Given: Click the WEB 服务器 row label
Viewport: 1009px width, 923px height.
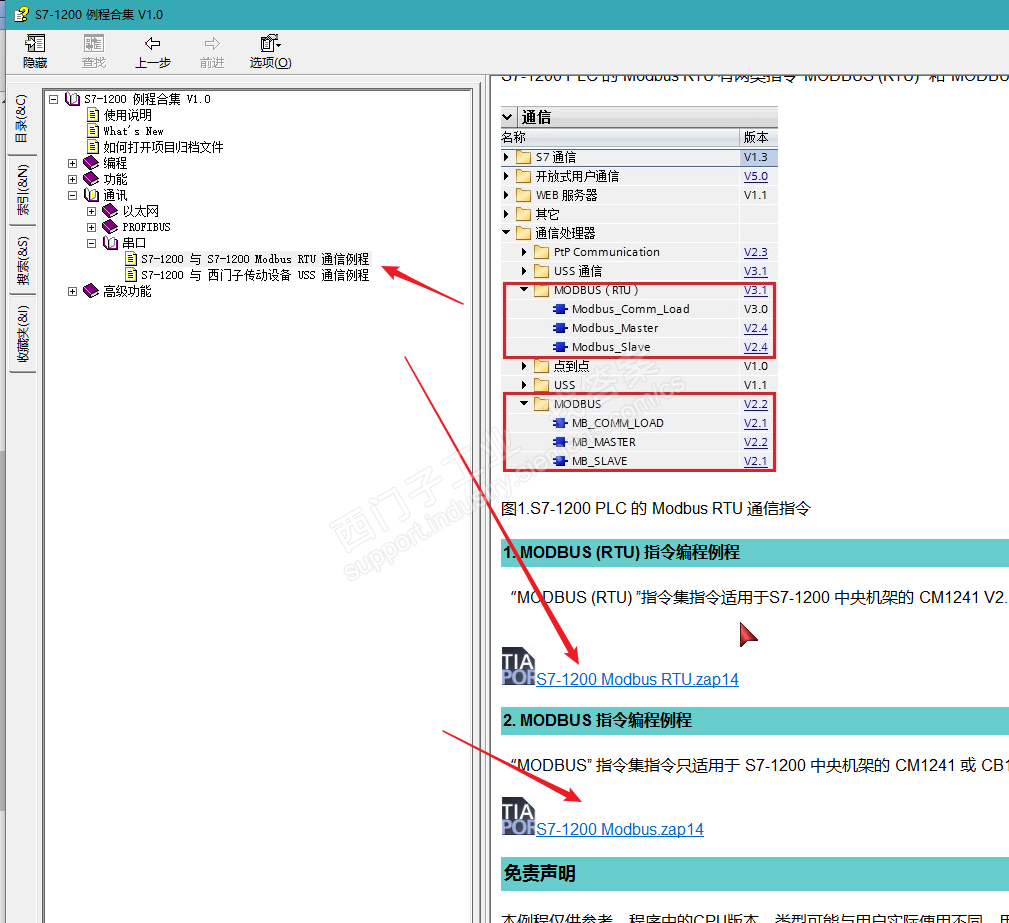Looking at the screenshot, I should (566, 195).
